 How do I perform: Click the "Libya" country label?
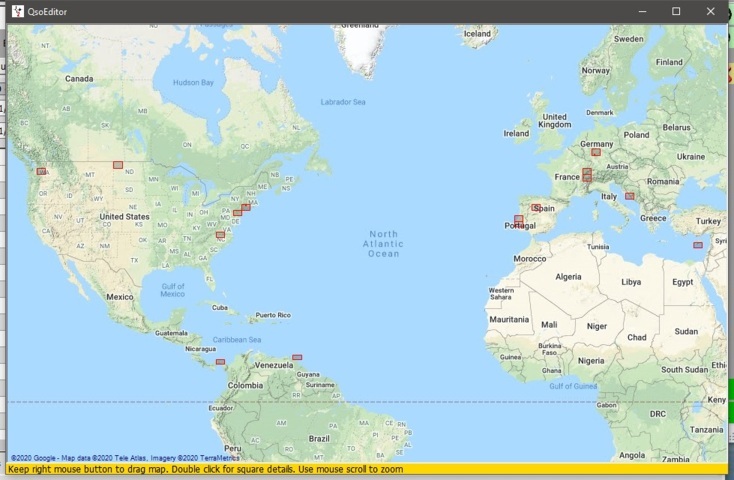pos(631,282)
